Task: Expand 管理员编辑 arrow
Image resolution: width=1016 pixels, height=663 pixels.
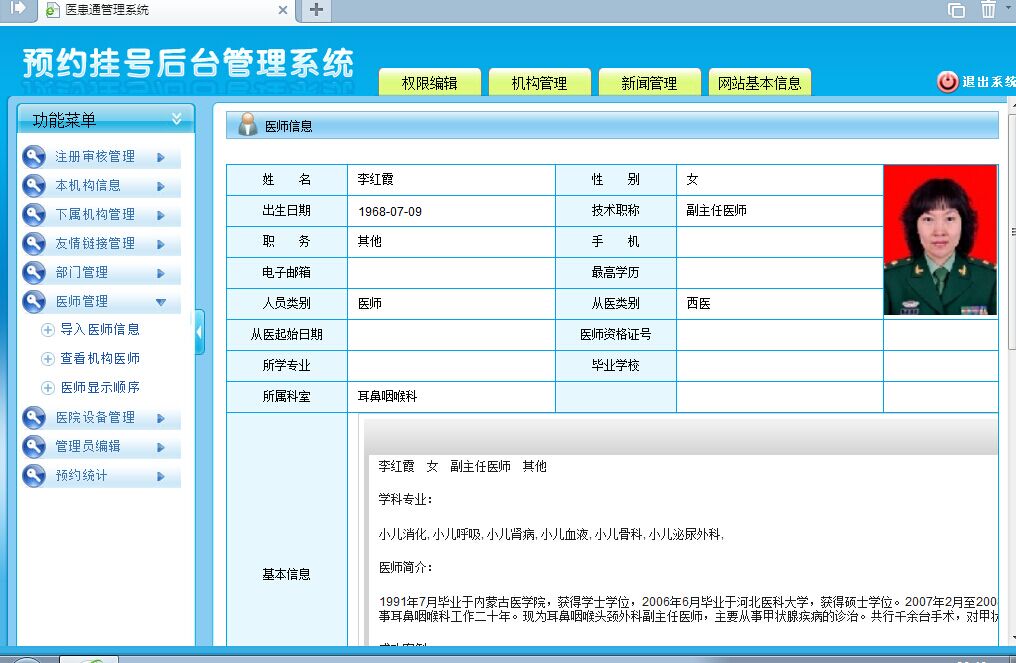Action: [x=161, y=447]
